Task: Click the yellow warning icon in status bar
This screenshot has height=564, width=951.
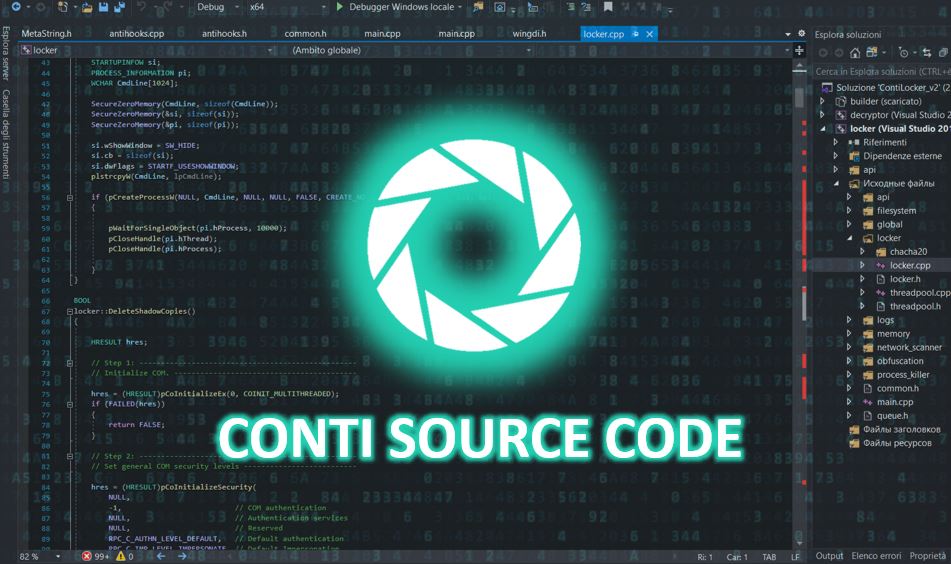Action: pos(122,556)
